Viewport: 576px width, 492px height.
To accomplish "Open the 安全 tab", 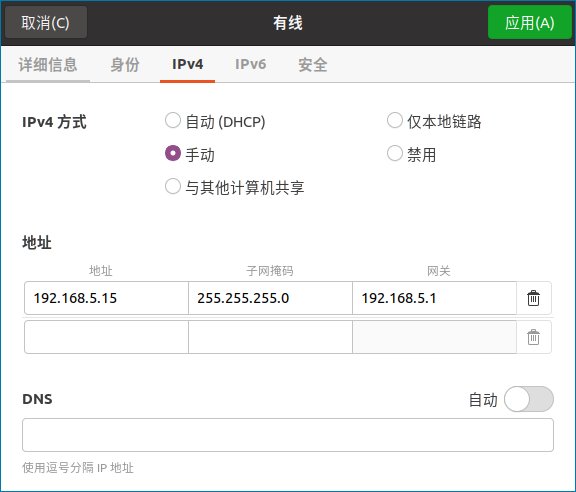I will click(x=313, y=65).
